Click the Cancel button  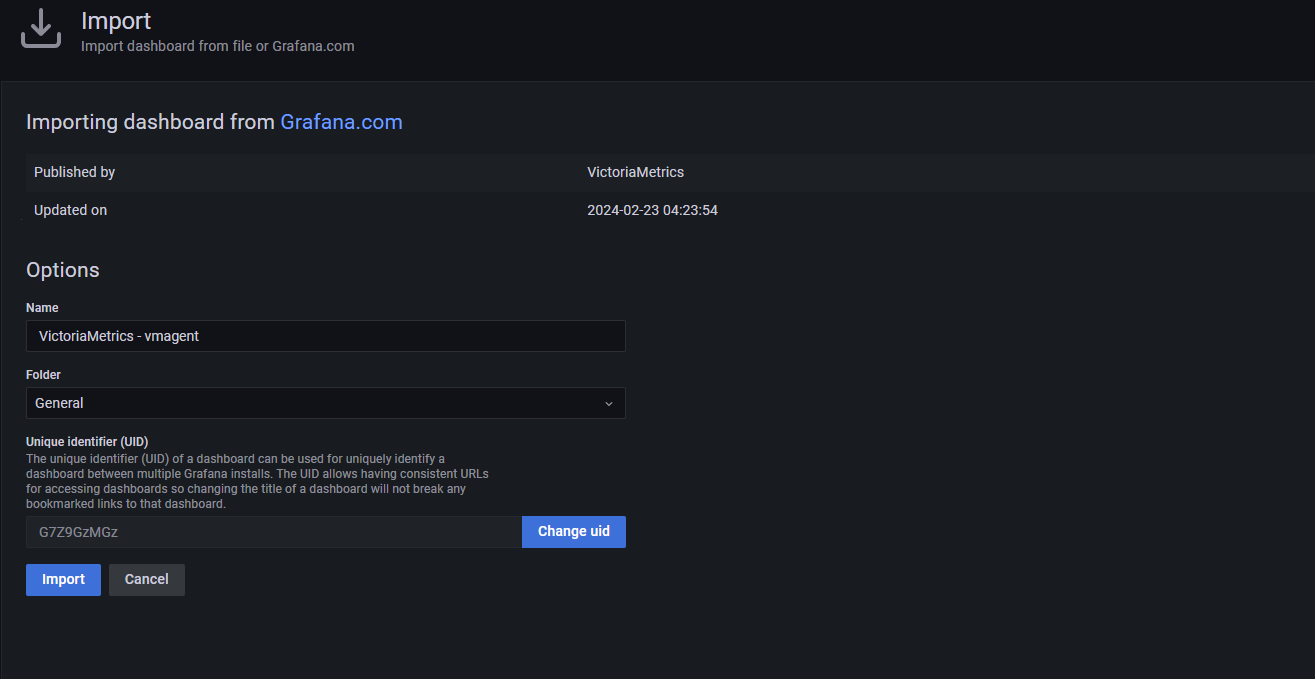[147, 580]
